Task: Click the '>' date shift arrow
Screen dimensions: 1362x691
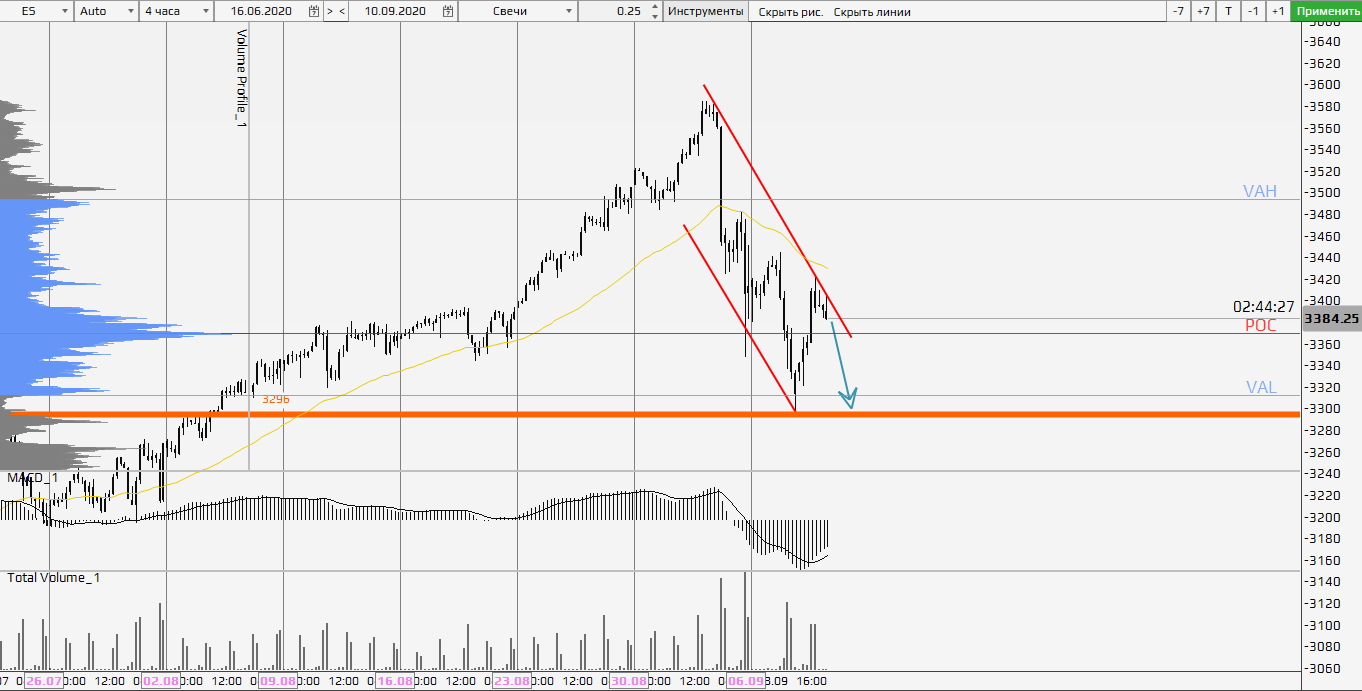Action: coord(330,11)
